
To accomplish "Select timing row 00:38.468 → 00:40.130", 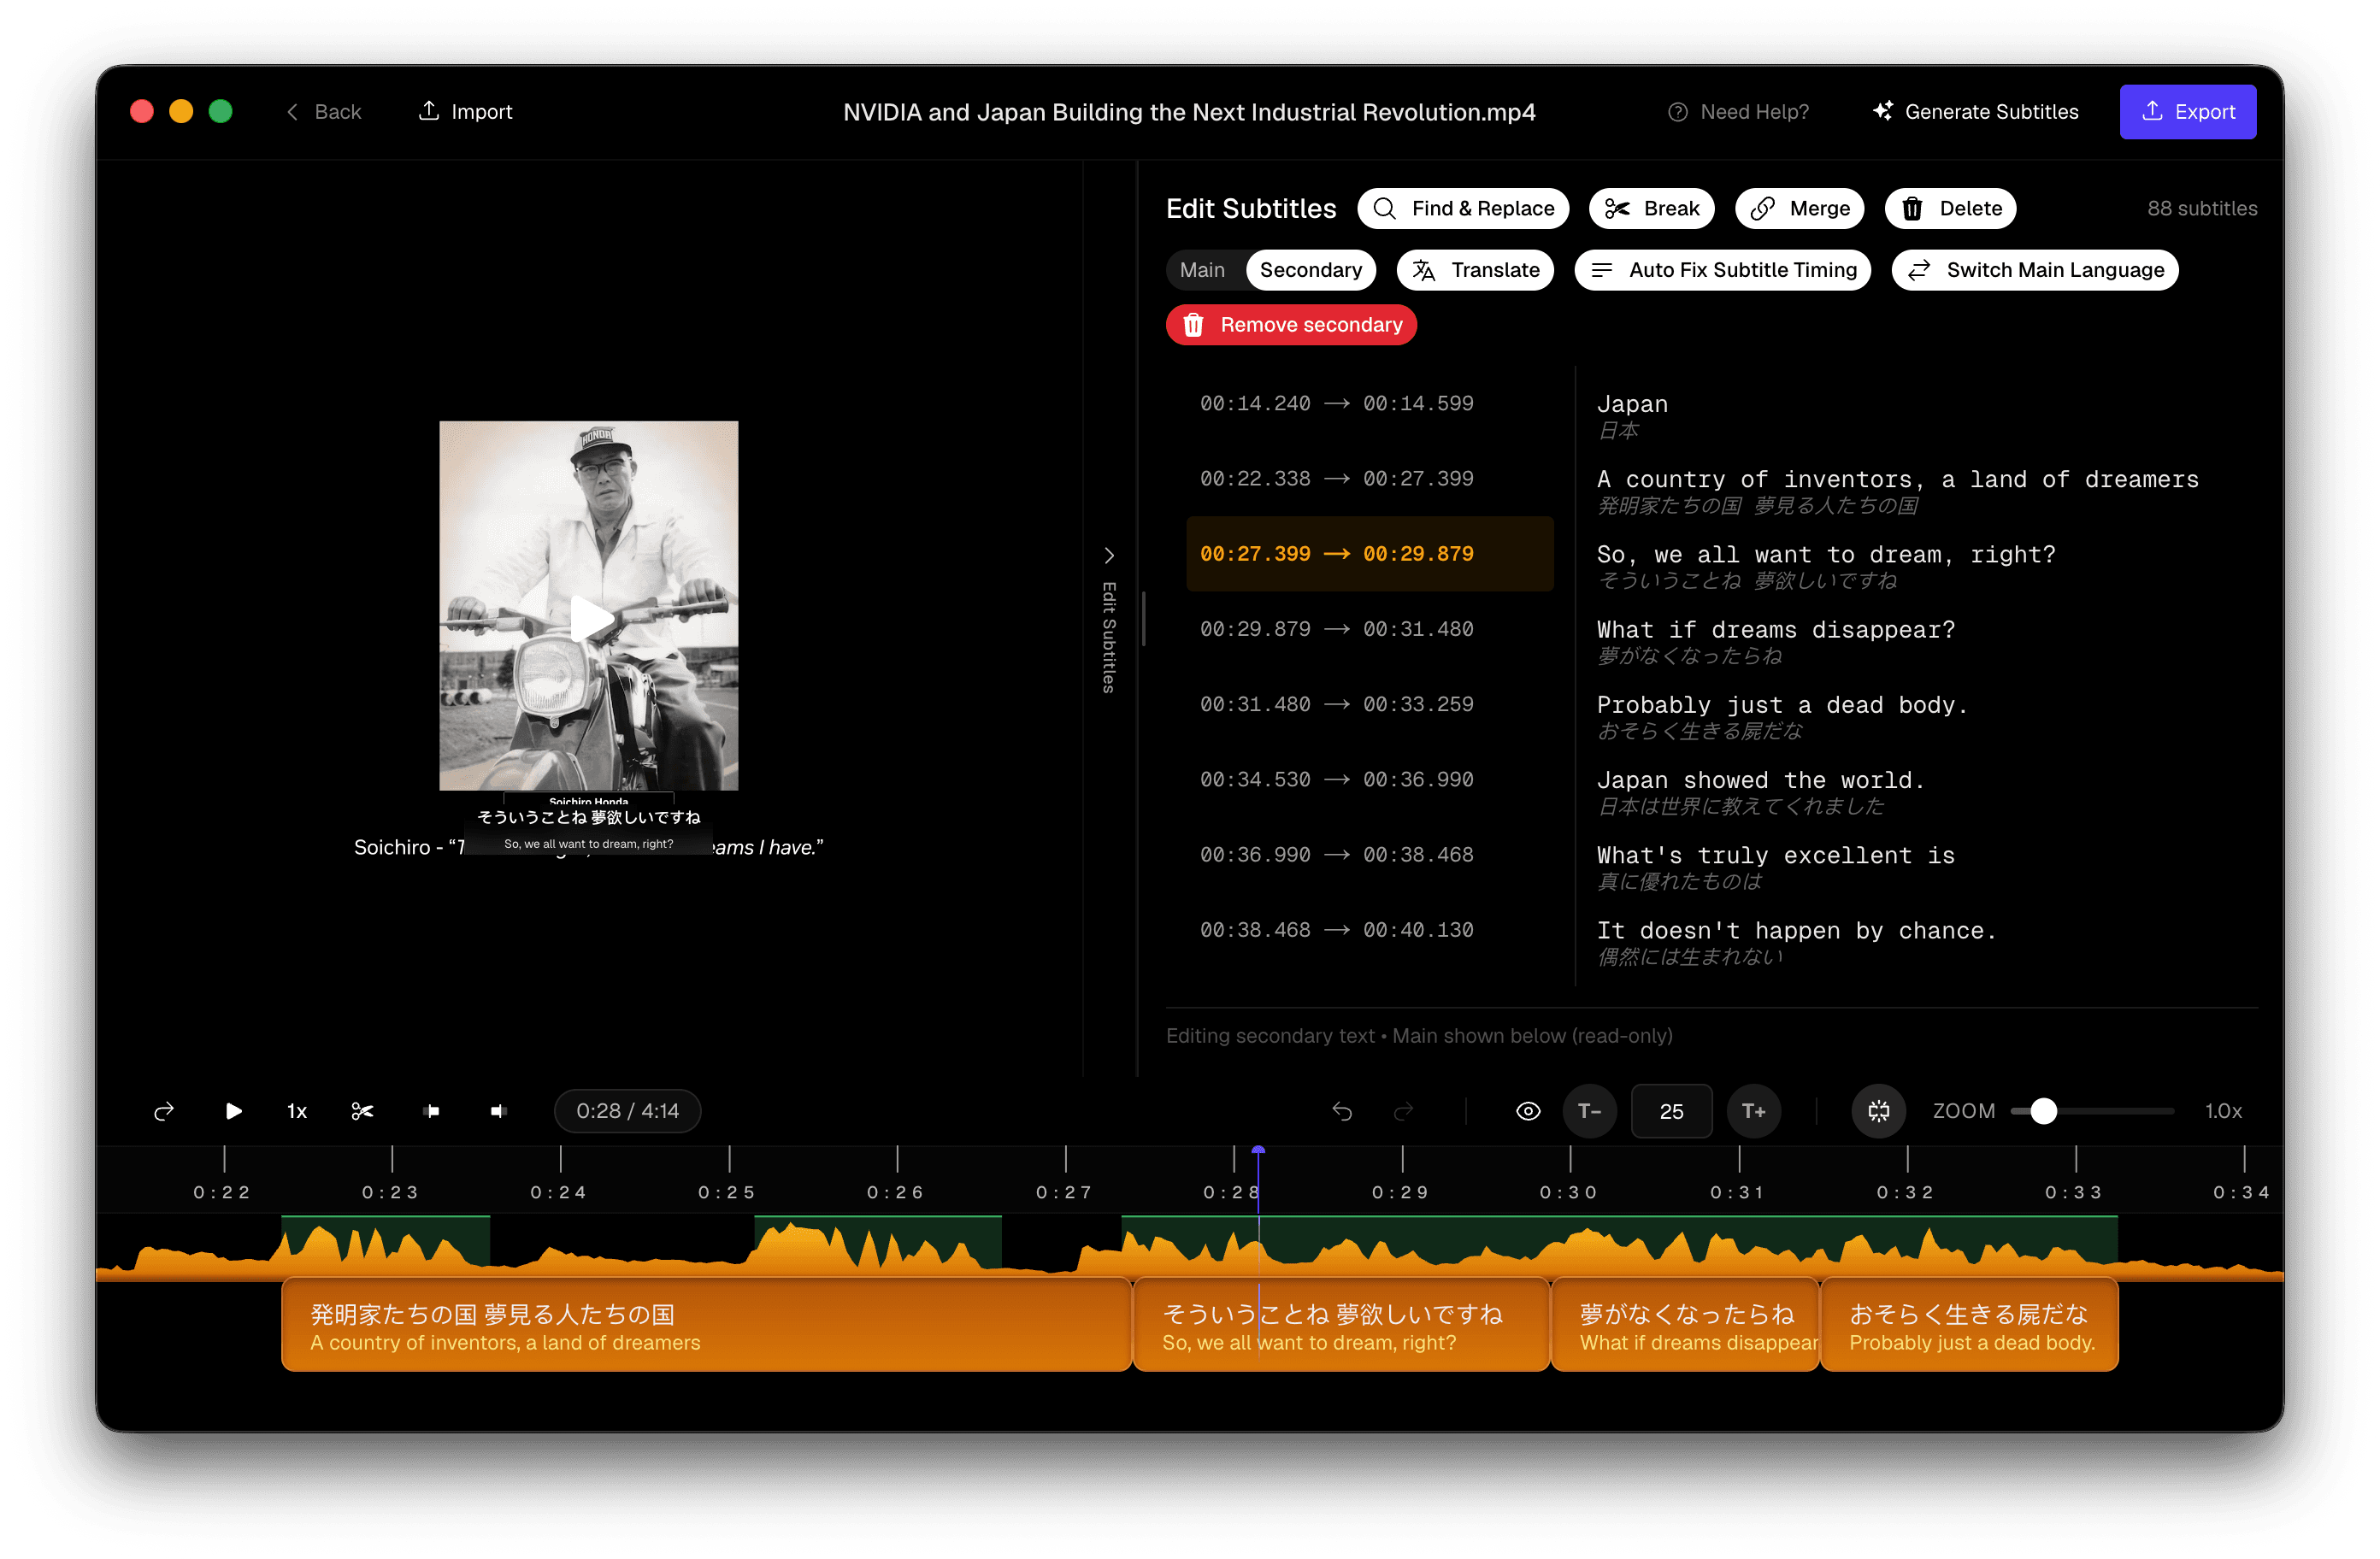I will [x=1369, y=930].
